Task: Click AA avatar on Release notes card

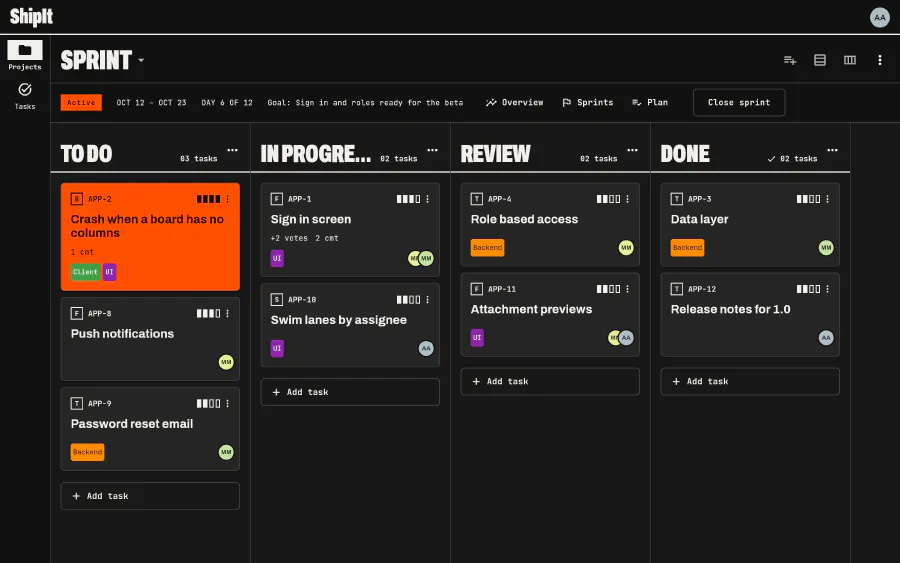Action: coord(826,337)
